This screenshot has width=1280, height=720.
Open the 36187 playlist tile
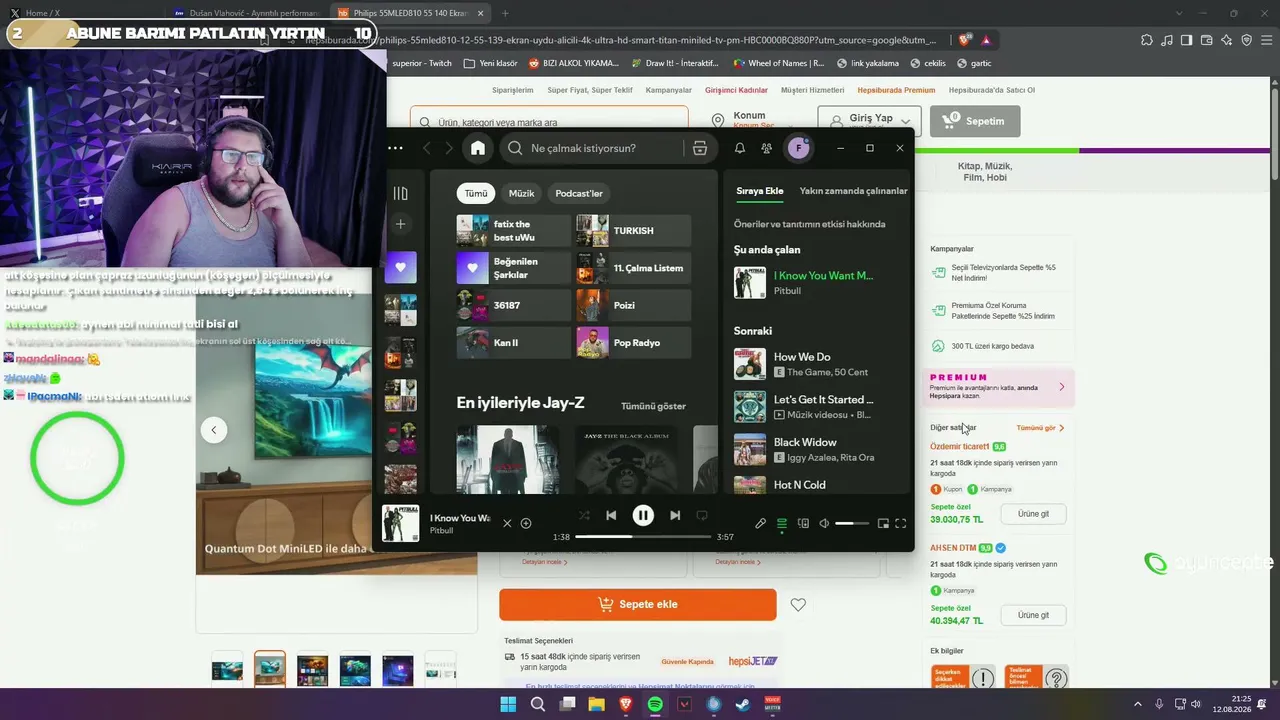click(513, 305)
